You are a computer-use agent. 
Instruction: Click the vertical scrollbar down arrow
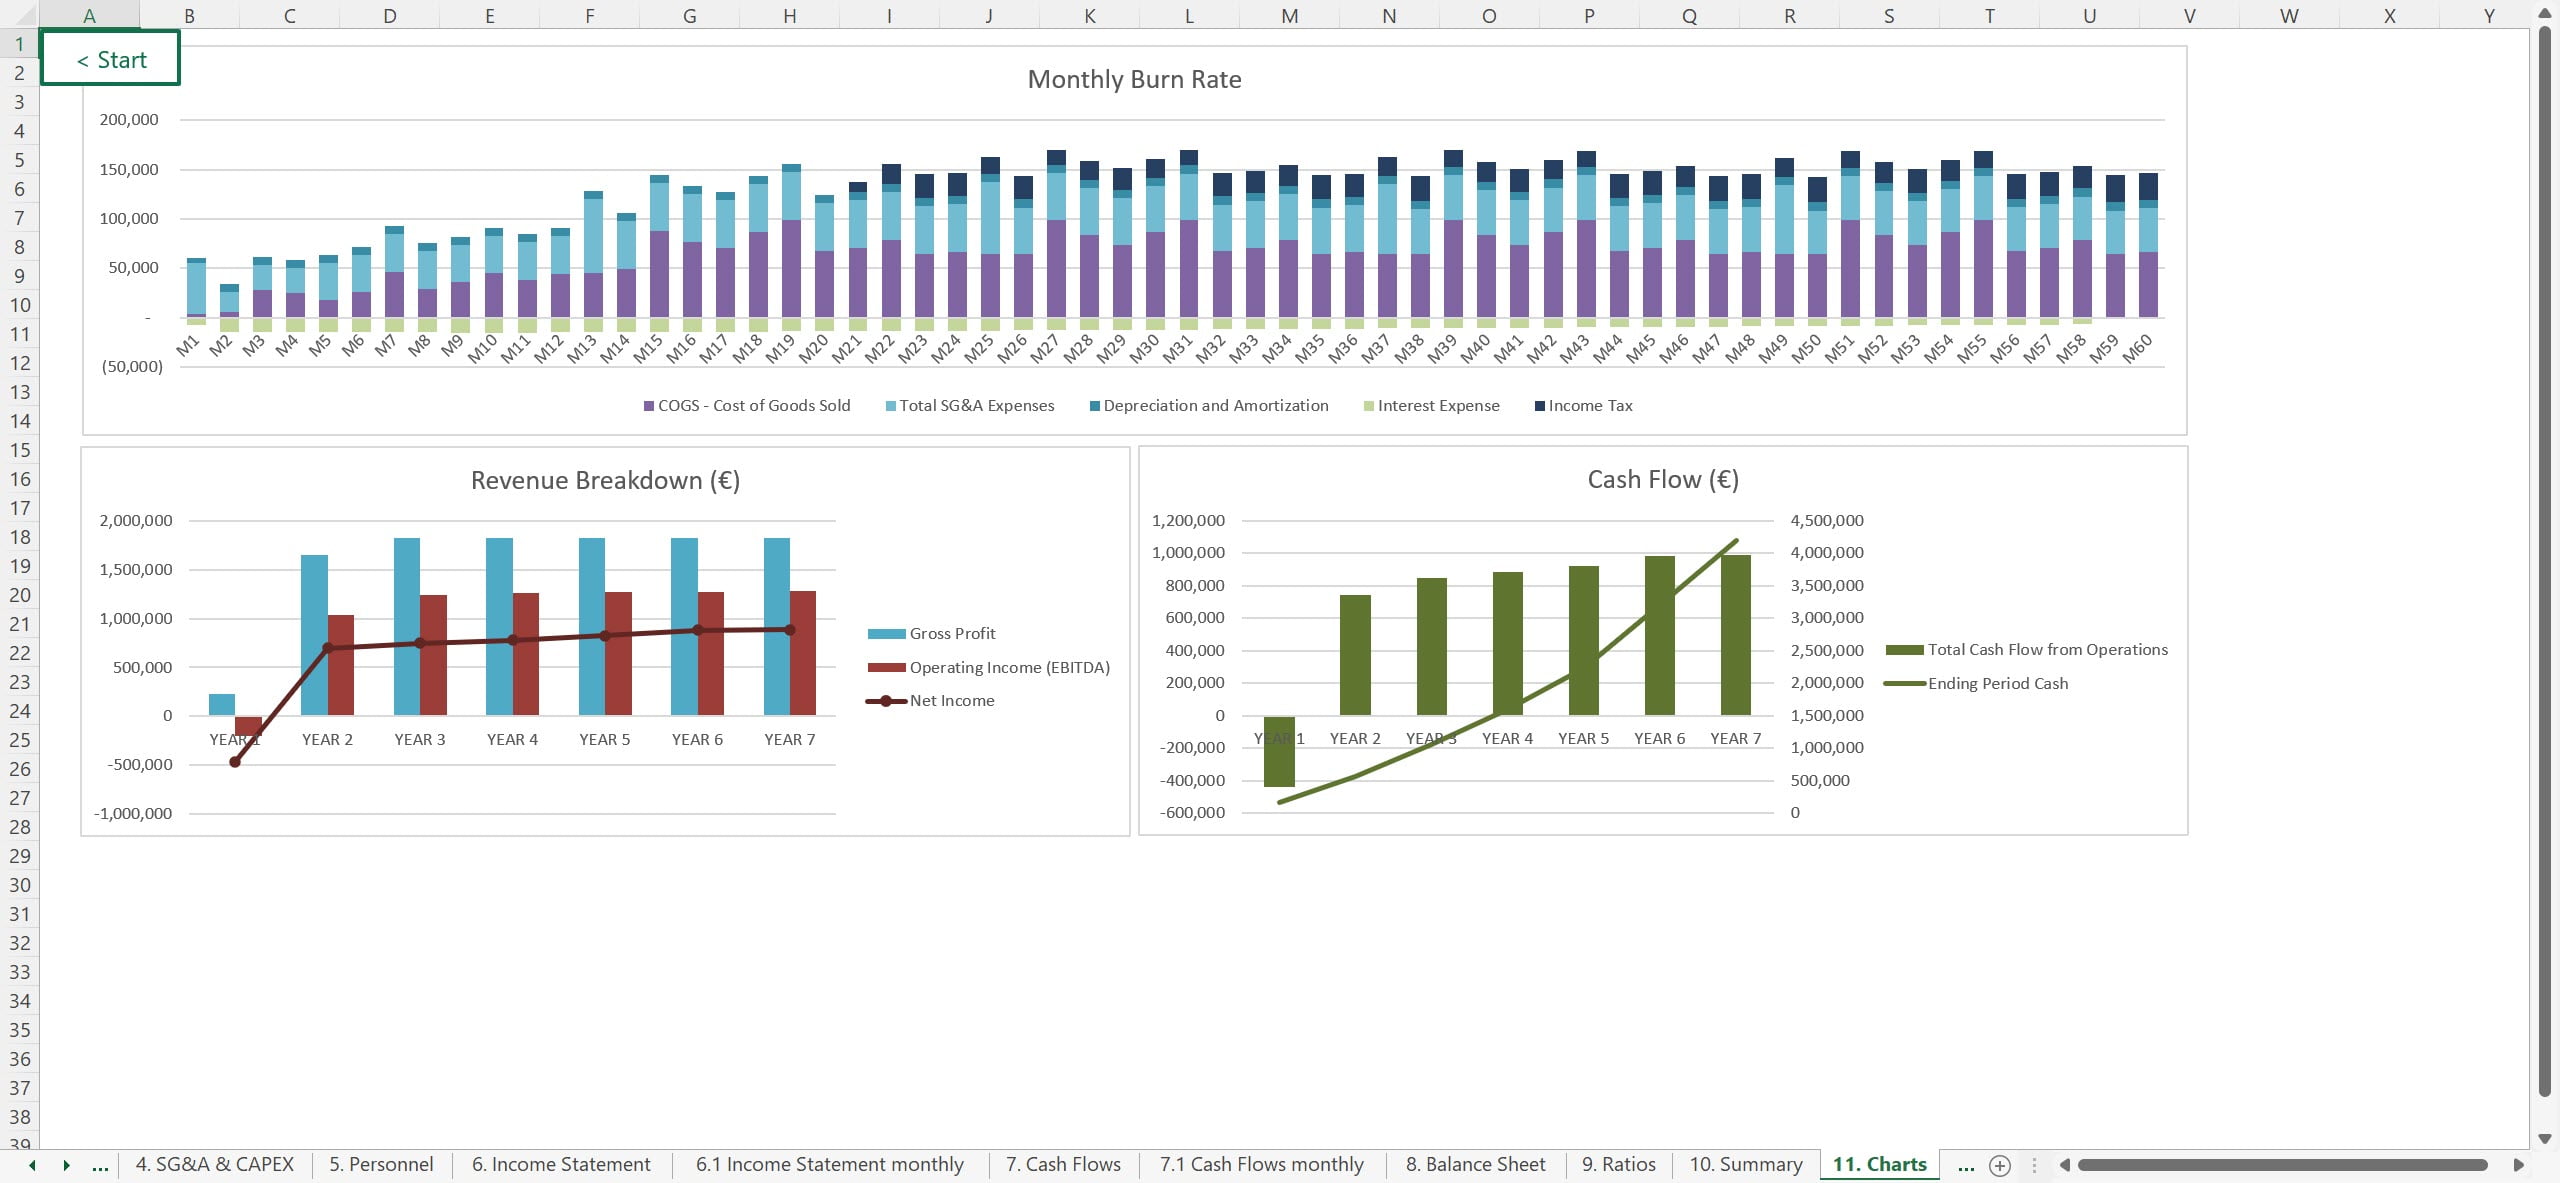pos(2545,1138)
